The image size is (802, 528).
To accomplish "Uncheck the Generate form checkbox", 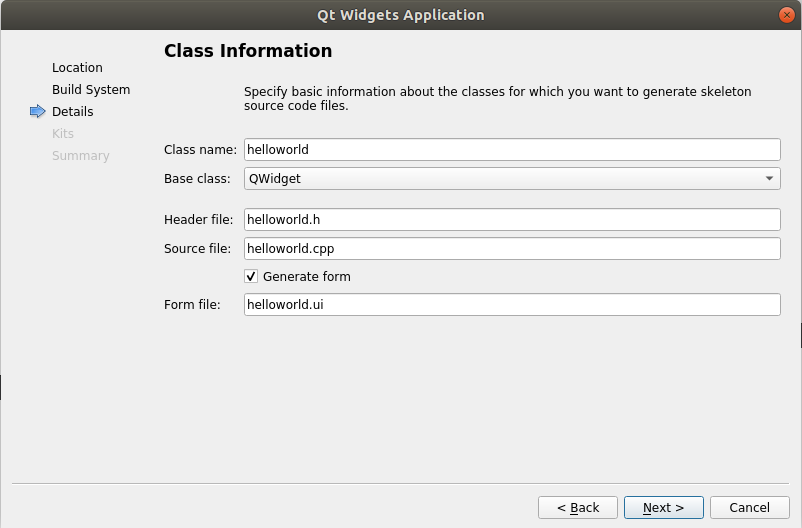I will pyautogui.click(x=252, y=276).
